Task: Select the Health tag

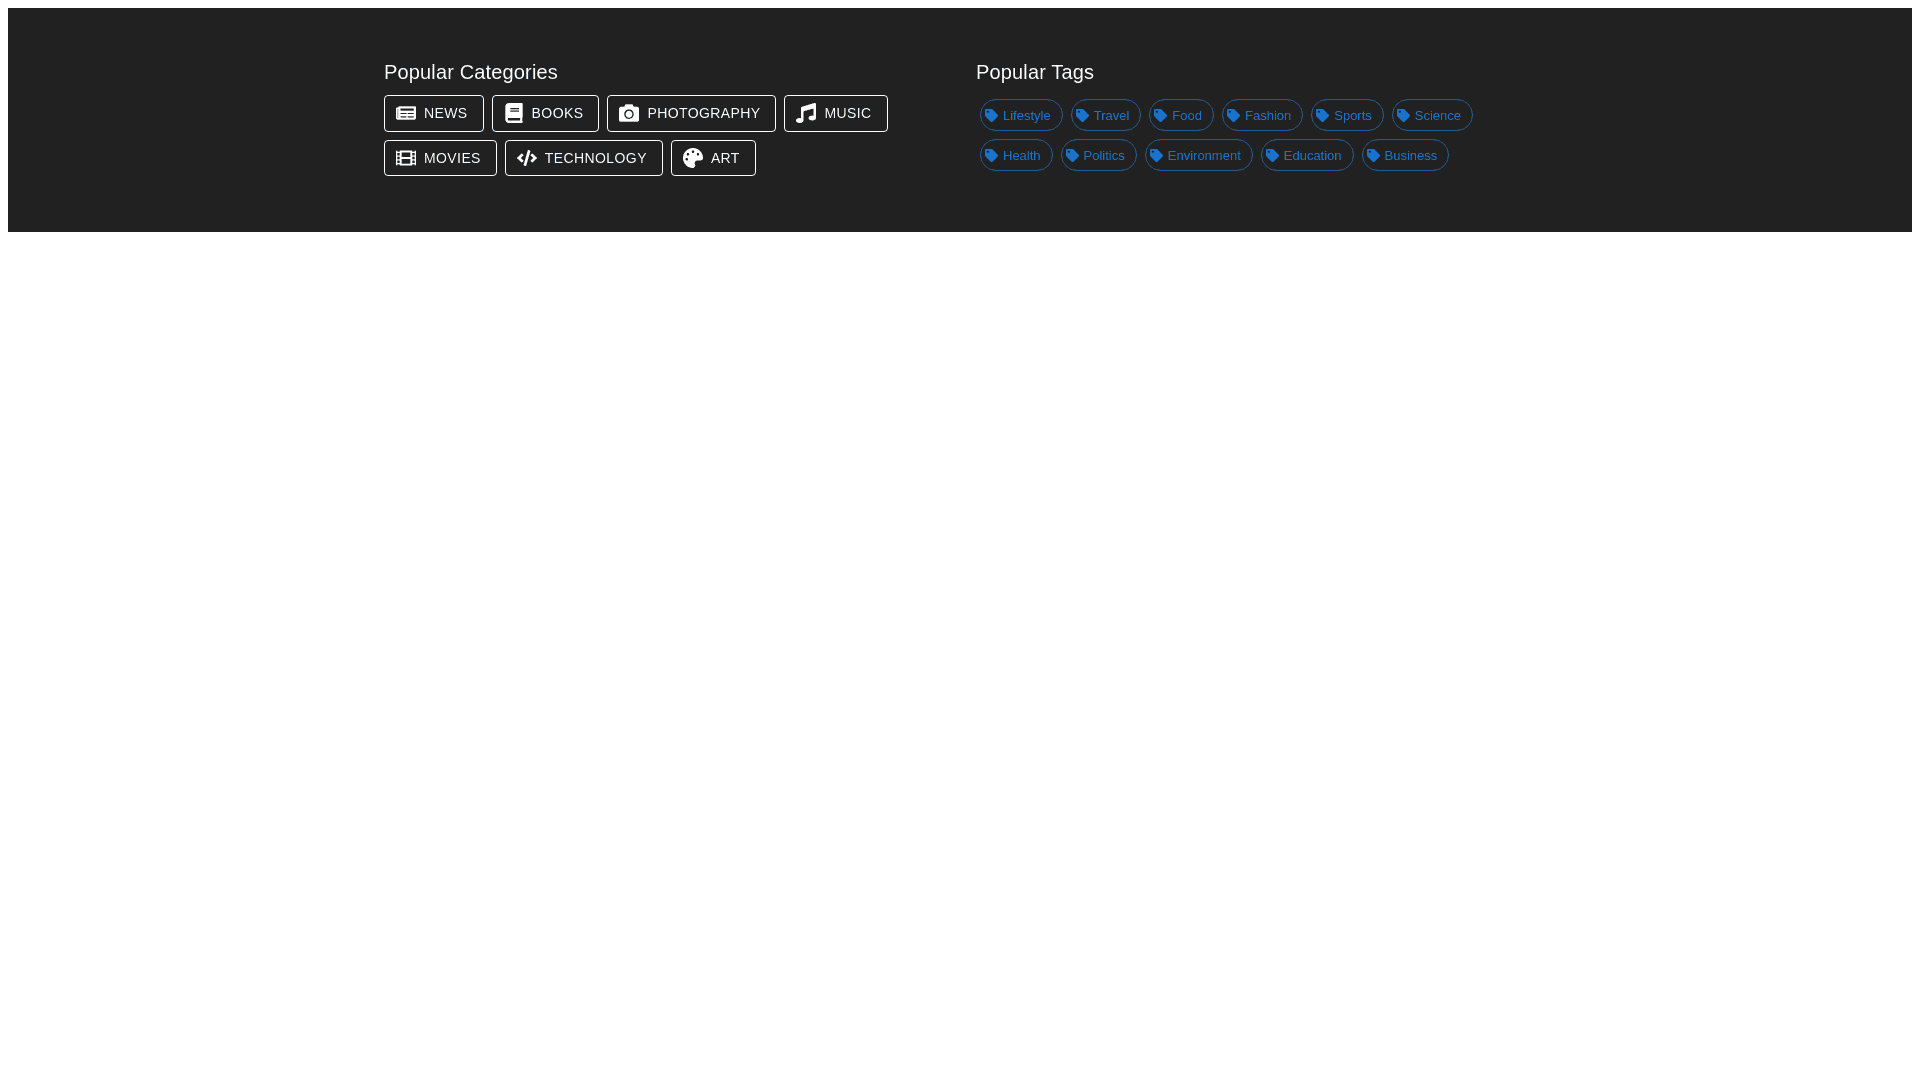Action: (x=1016, y=156)
